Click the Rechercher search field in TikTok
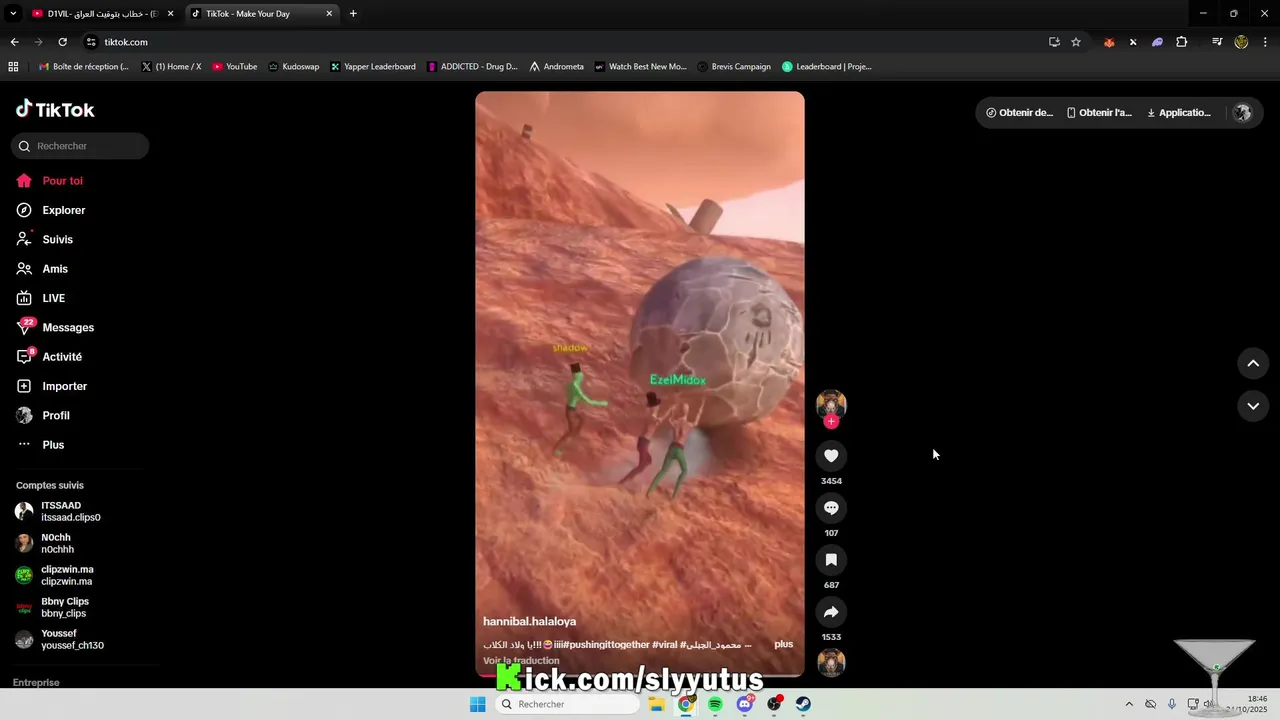The width and height of the screenshot is (1280, 720). (80, 146)
